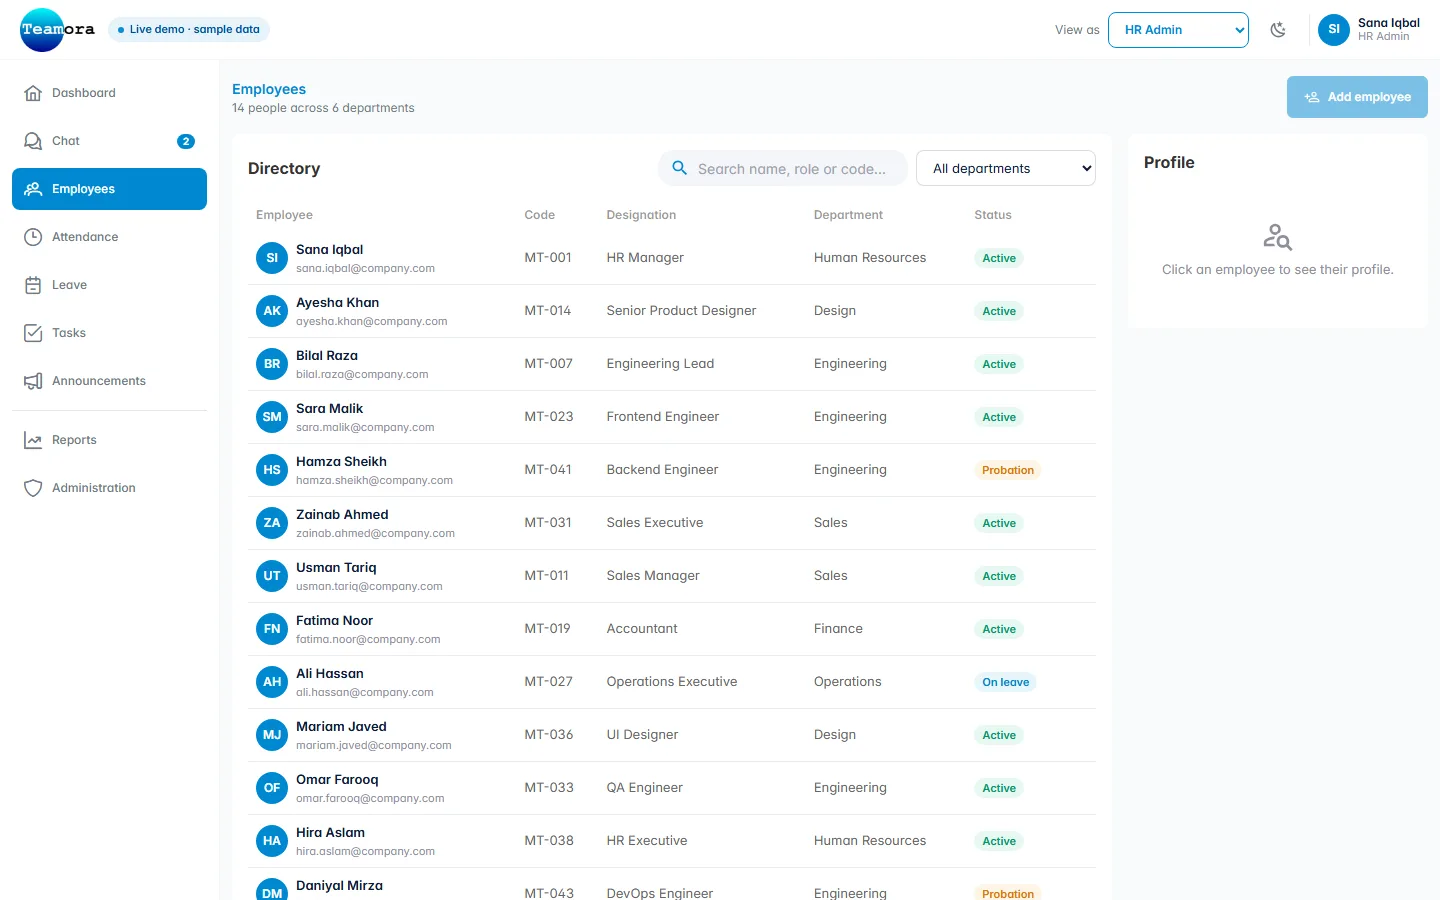Screen dimensions: 1440x900
Task: Click Hamza Sheikh's Probation status badge
Action: pyautogui.click(x=1007, y=470)
